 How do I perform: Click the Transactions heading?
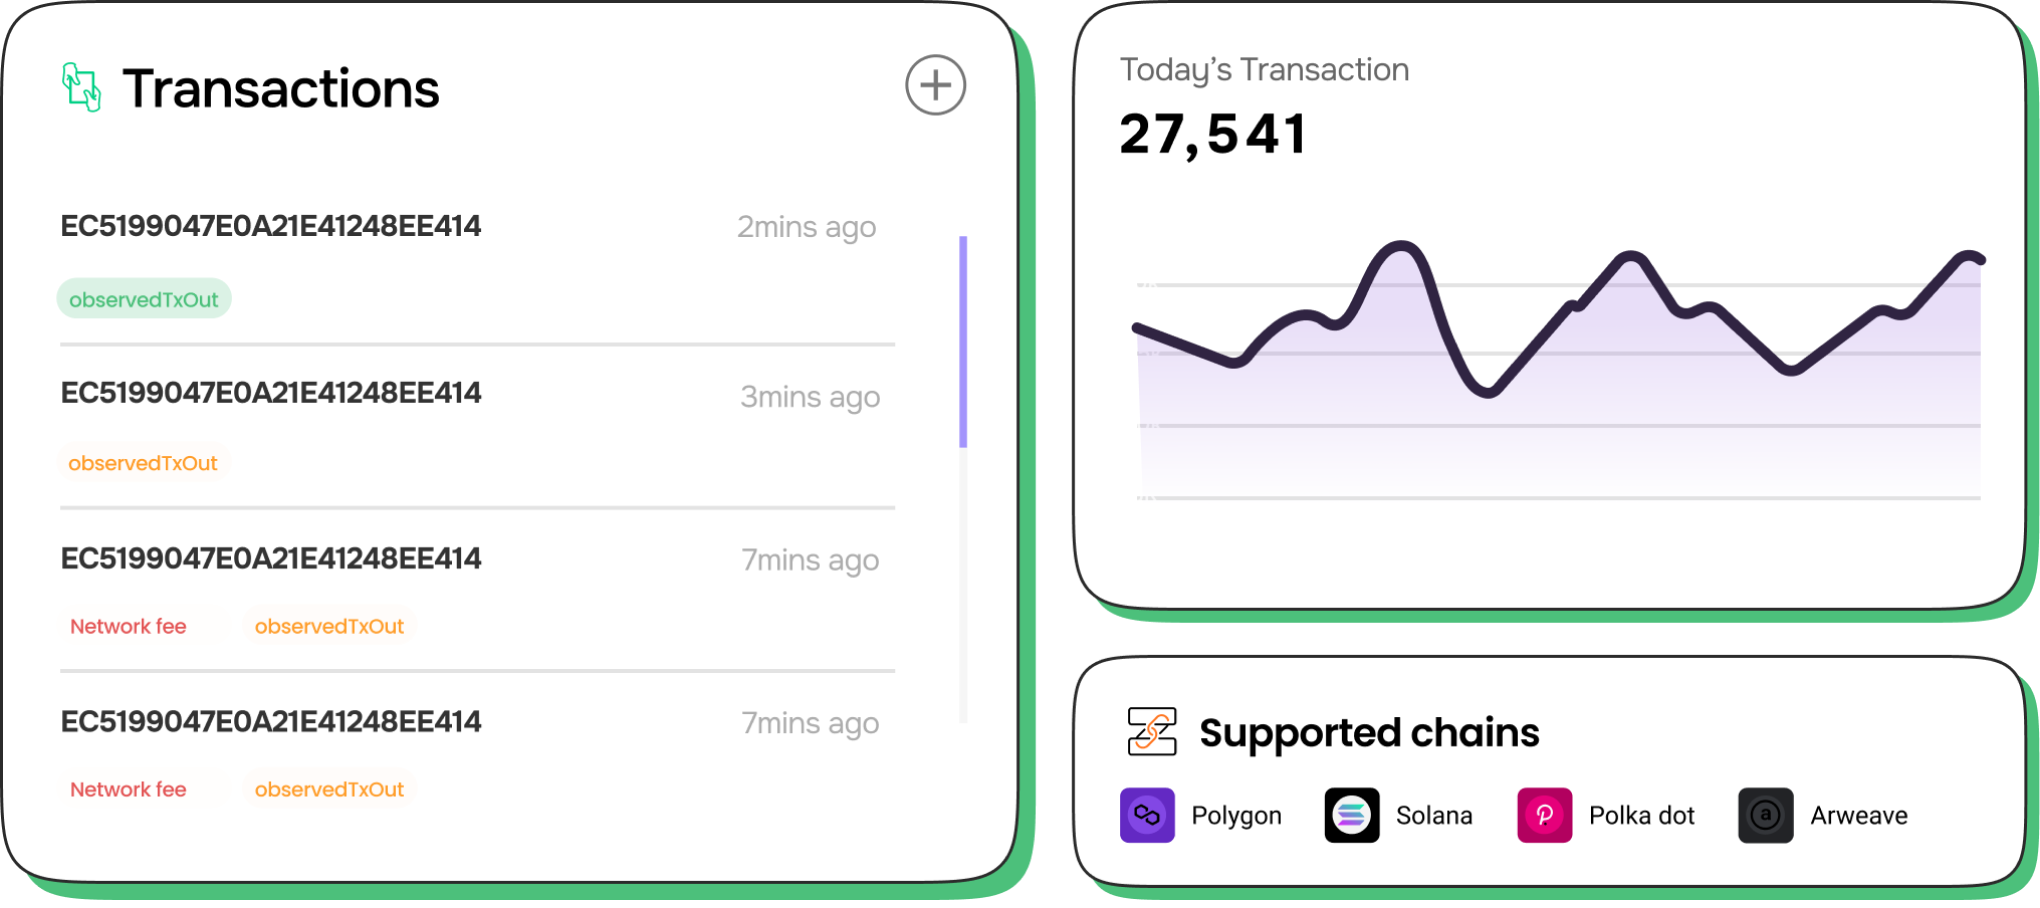click(281, 88)
